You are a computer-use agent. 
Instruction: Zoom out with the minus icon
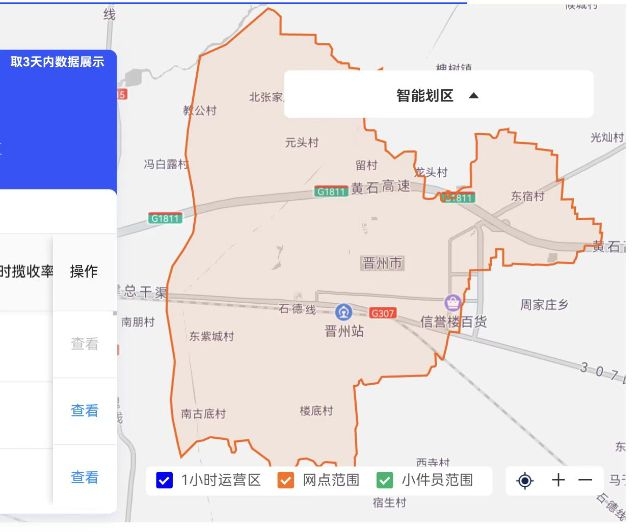pyautogui.click(x=585, y=480)
